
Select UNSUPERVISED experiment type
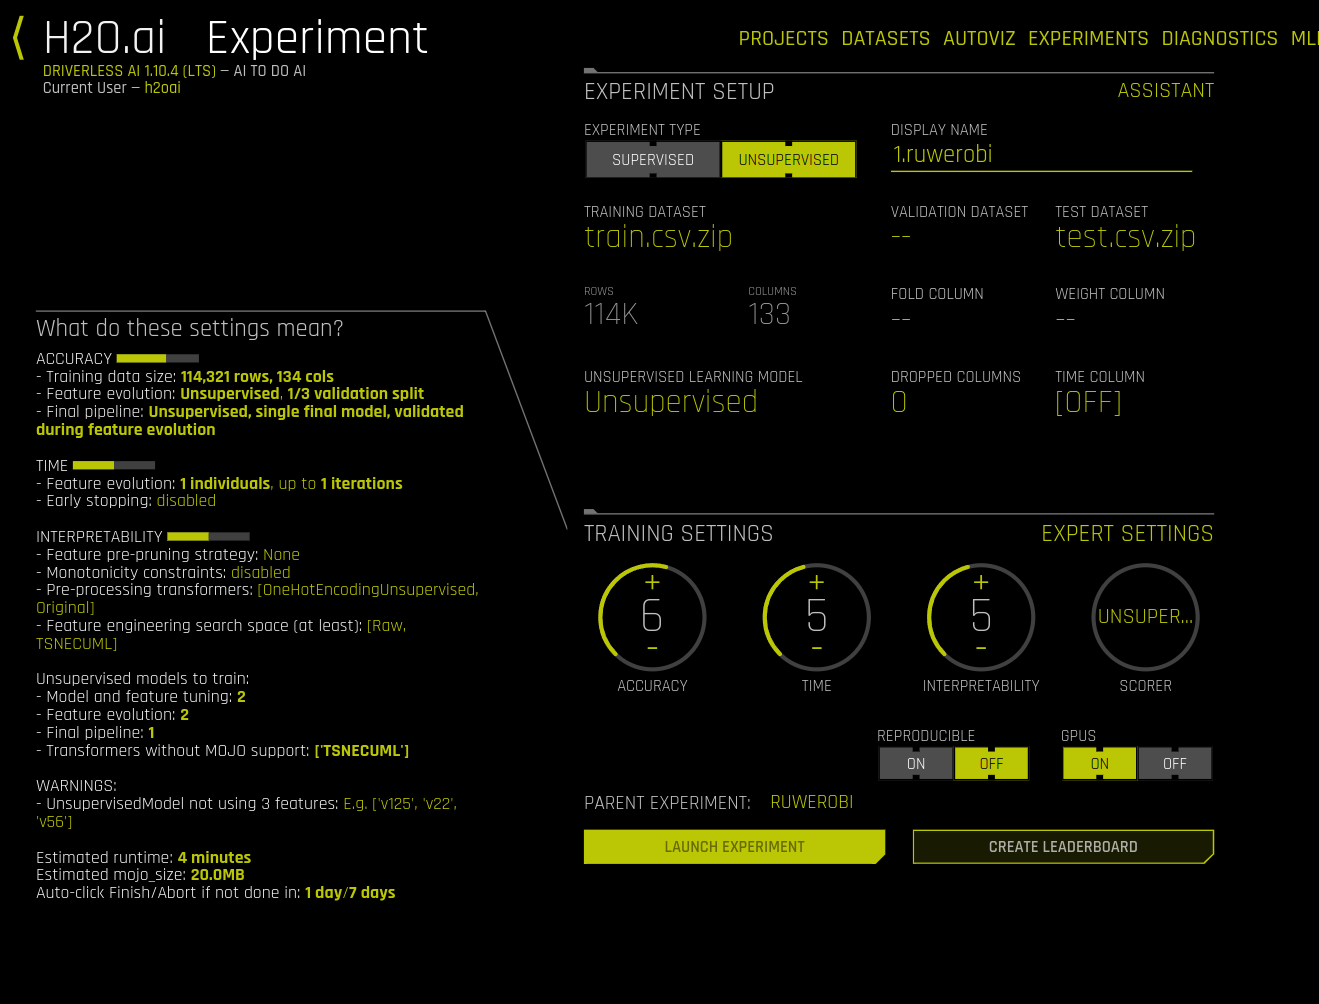[x=788, y=160]
